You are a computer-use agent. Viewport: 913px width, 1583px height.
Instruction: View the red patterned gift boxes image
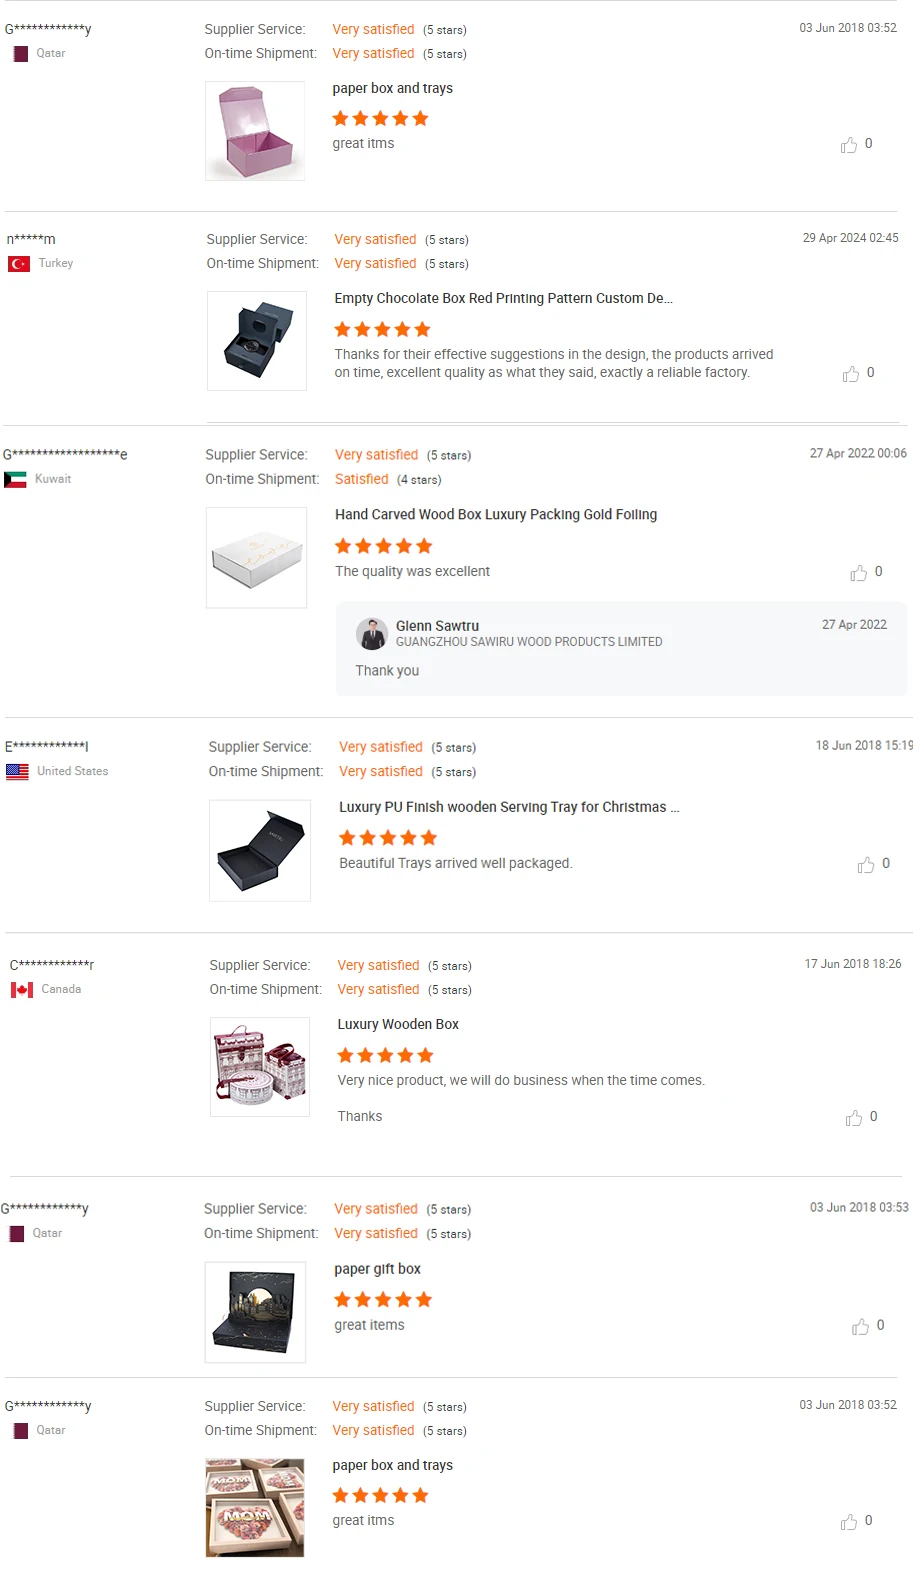[260, 1067]
